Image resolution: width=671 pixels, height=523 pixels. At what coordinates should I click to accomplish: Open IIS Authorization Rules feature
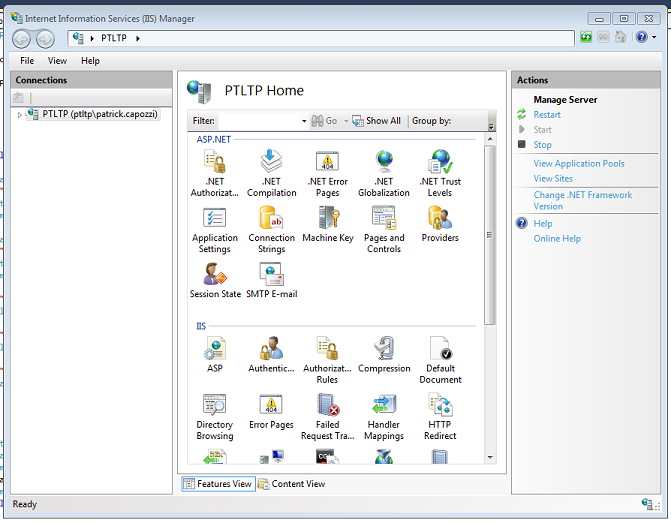(x=327, y=360)
